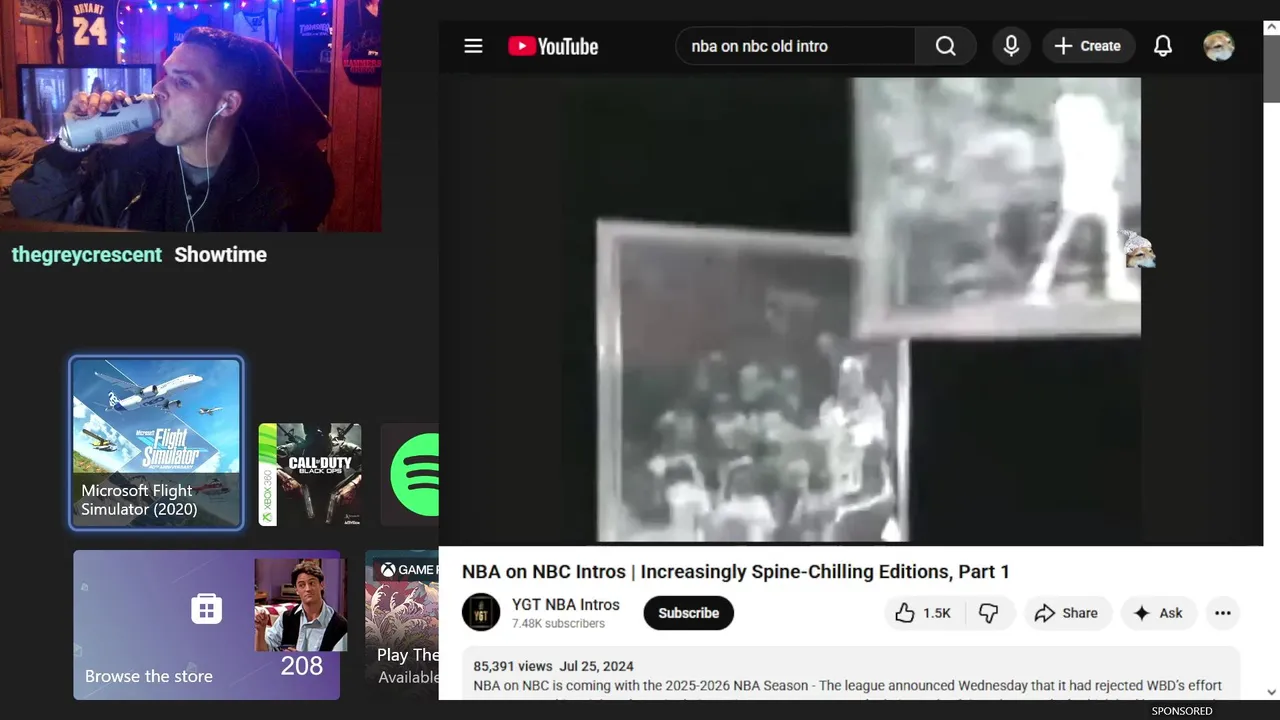Open the YouTube hamburger guide menu
Viewport: 1280px width, 720px height.
coord(473,46)
